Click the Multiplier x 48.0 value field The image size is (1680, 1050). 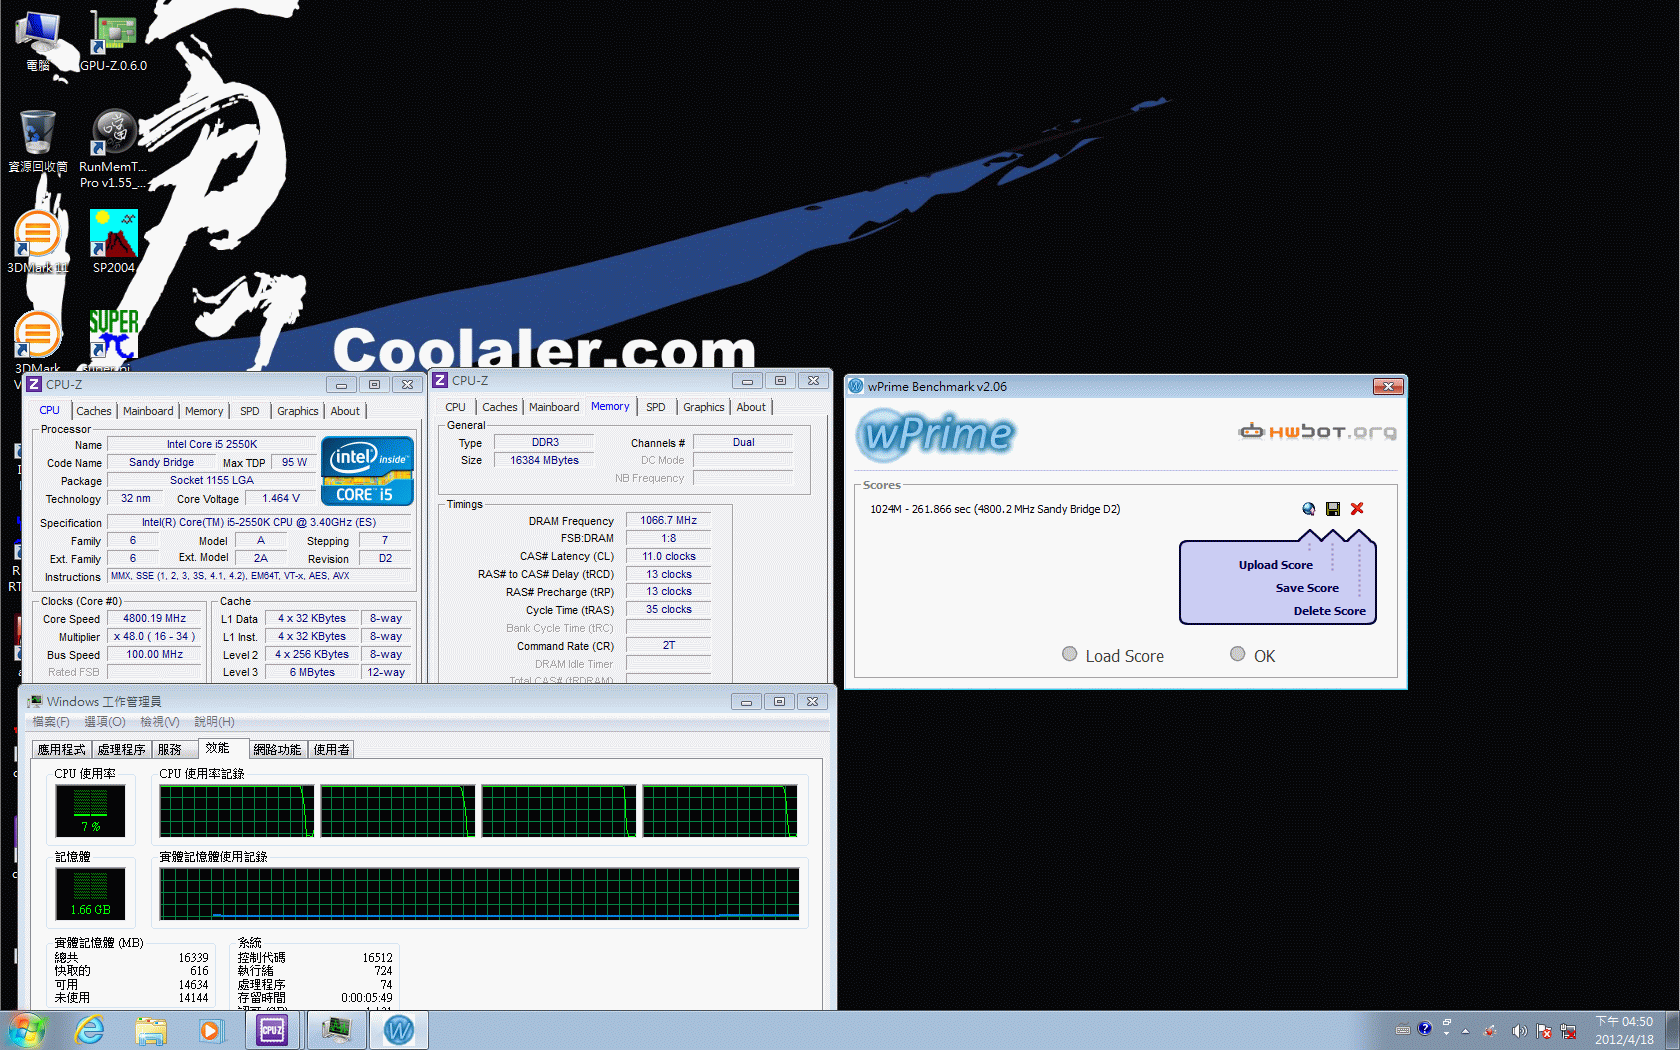tap(155, 637)
